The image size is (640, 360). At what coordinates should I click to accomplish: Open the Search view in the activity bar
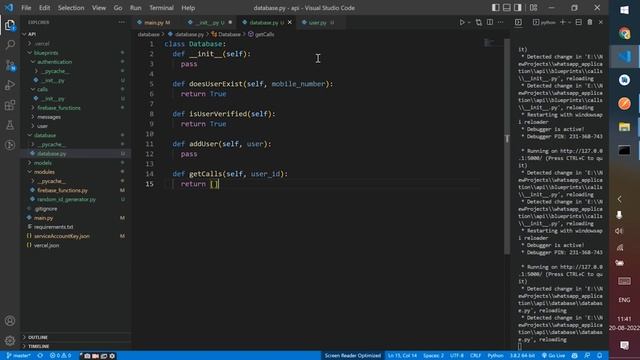(x=10, y=44)
